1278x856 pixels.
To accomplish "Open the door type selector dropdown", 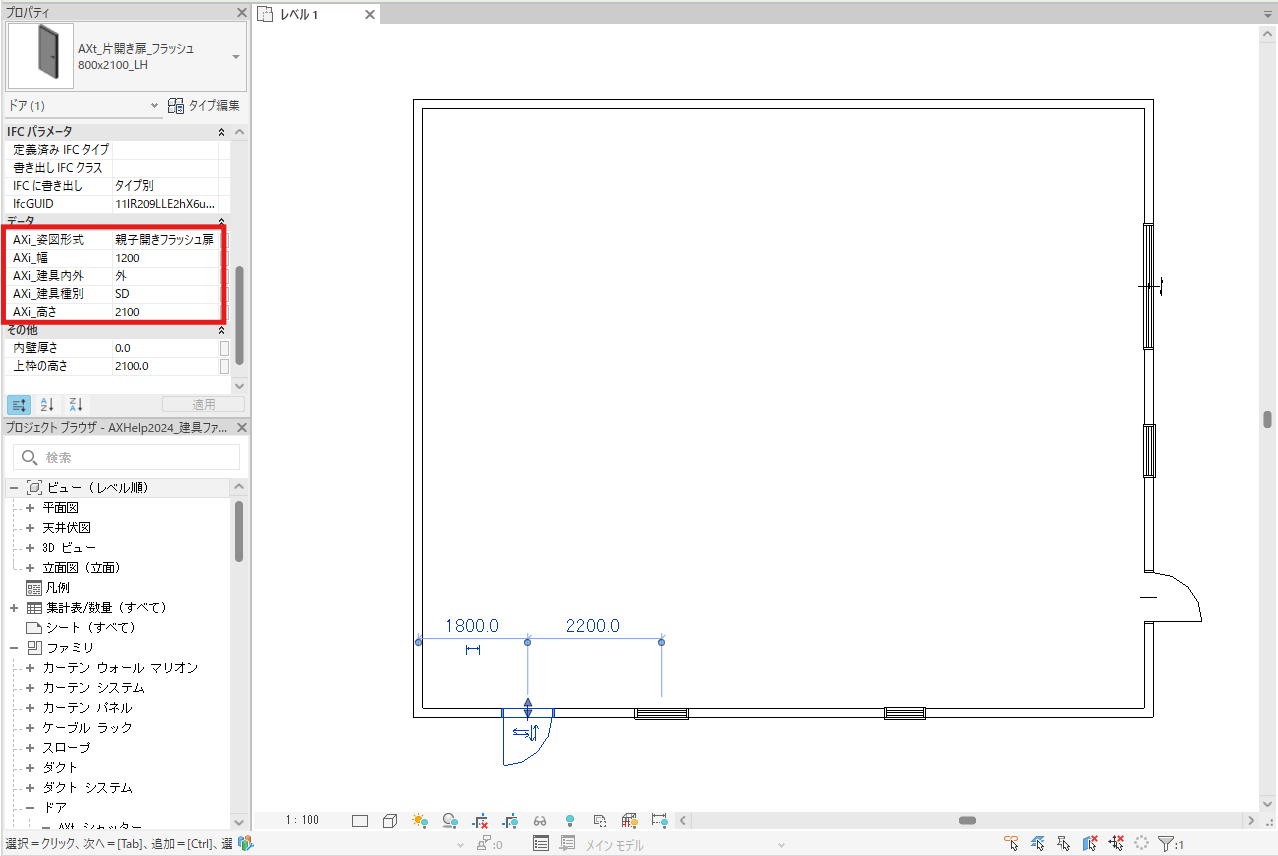I will (x=236, y=57).
